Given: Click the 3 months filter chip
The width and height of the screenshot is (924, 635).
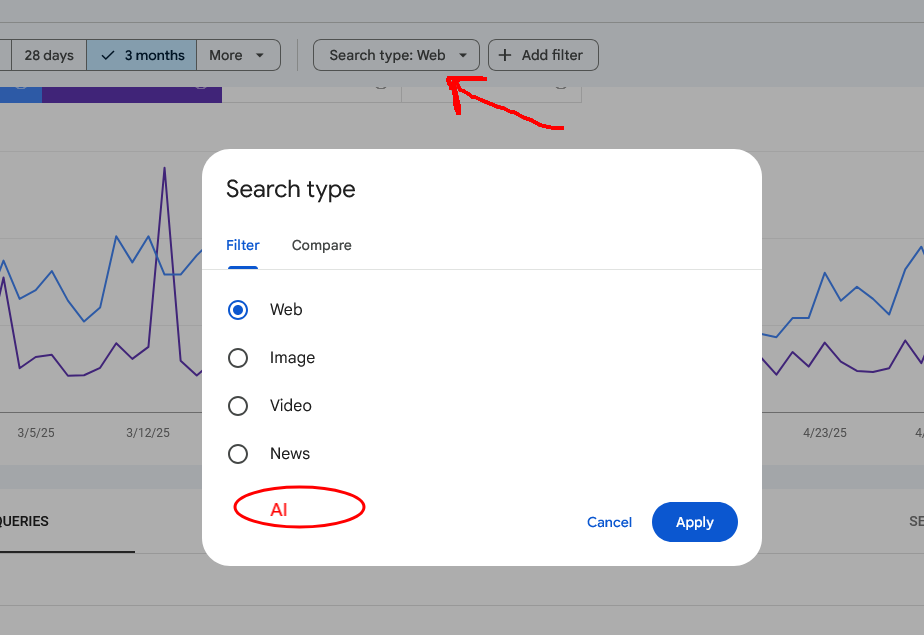Looking at the screenshot, I should tap(141, 55).
